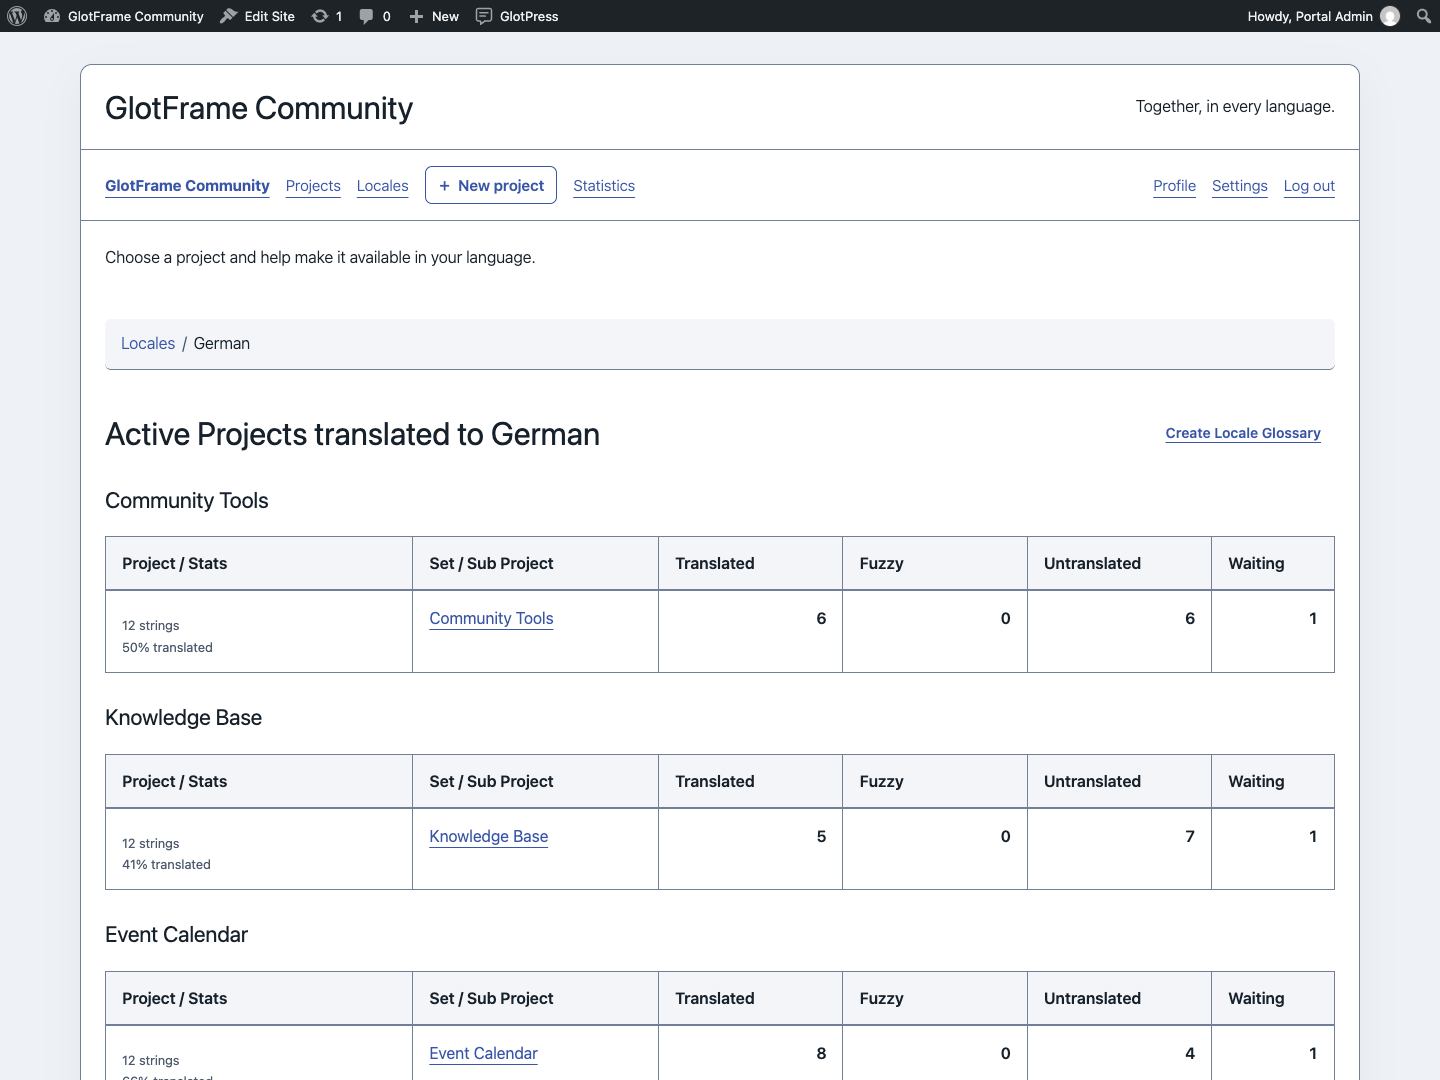The height and width of the screenshot is (1080, 1440).
Task: Click the Fuzzy count for Community Tools
Action: [1005, 619]
